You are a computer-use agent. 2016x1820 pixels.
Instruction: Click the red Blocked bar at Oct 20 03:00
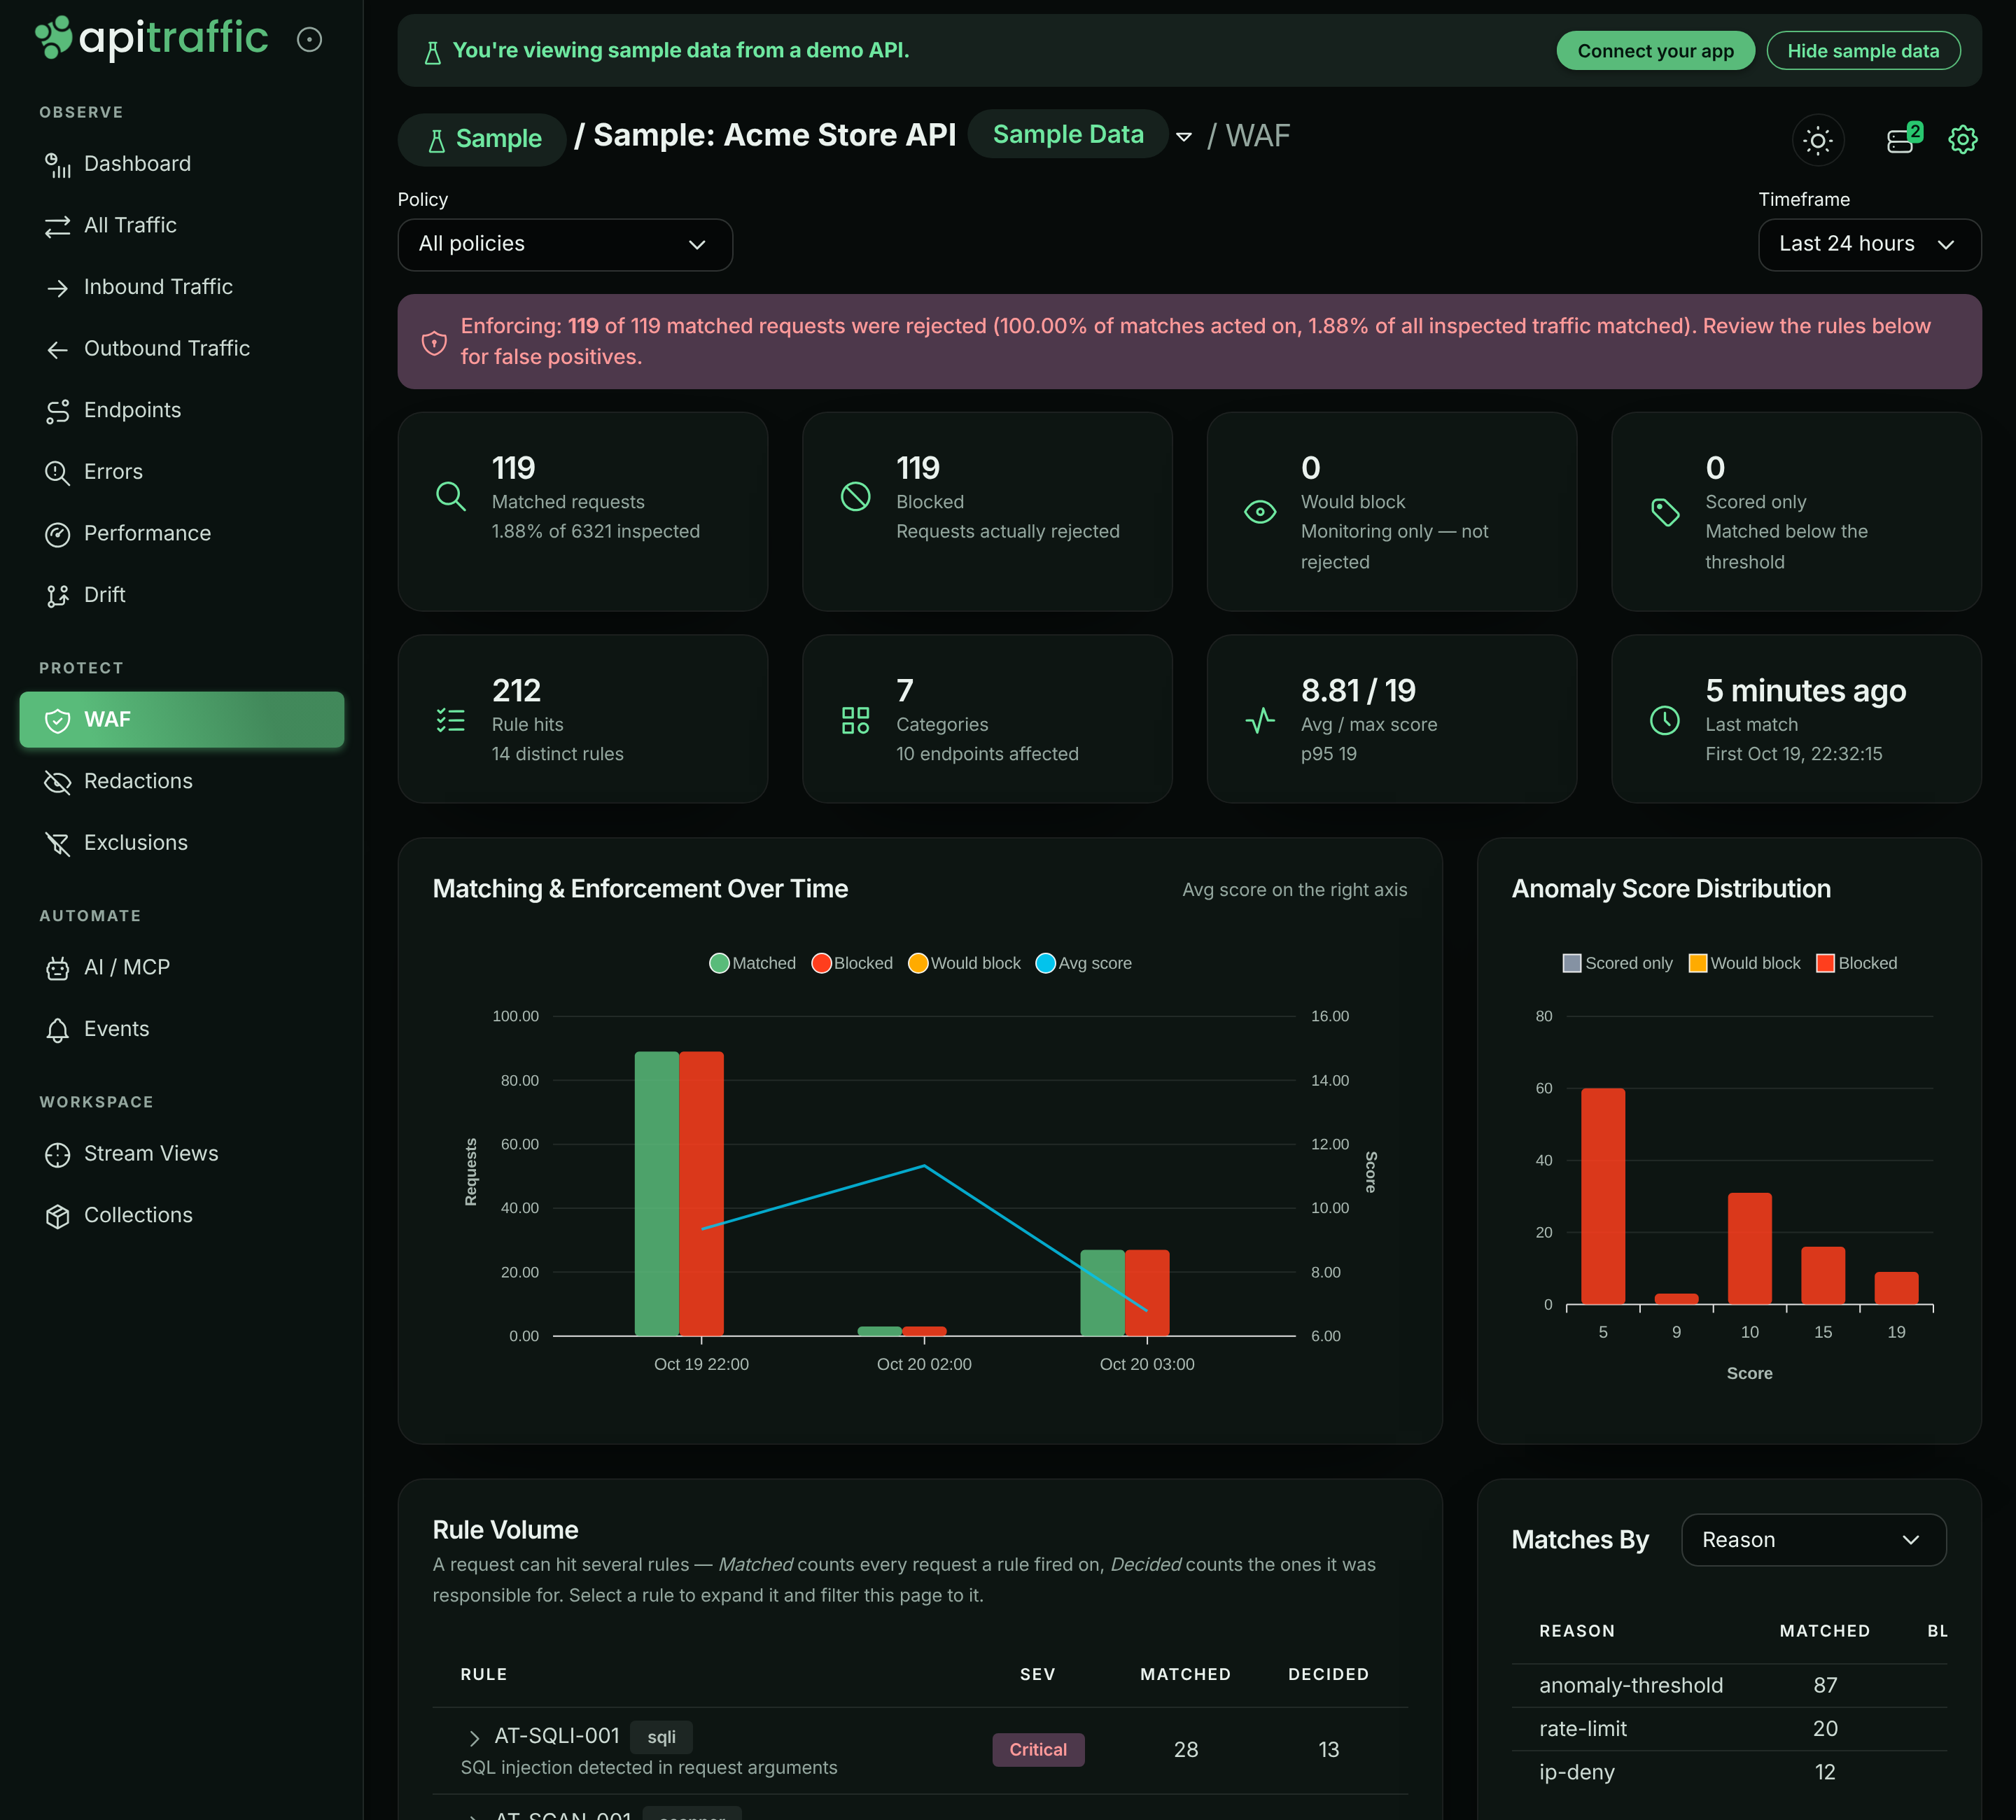pos(1147,1292)
